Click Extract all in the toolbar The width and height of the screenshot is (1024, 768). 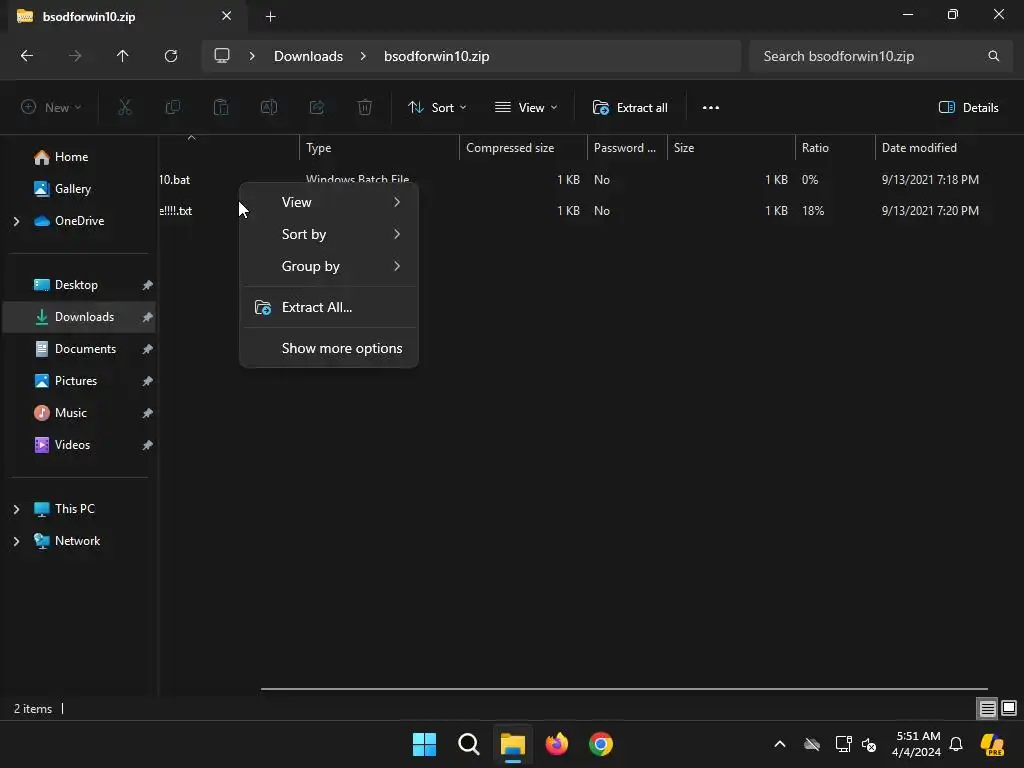(630, 108)
